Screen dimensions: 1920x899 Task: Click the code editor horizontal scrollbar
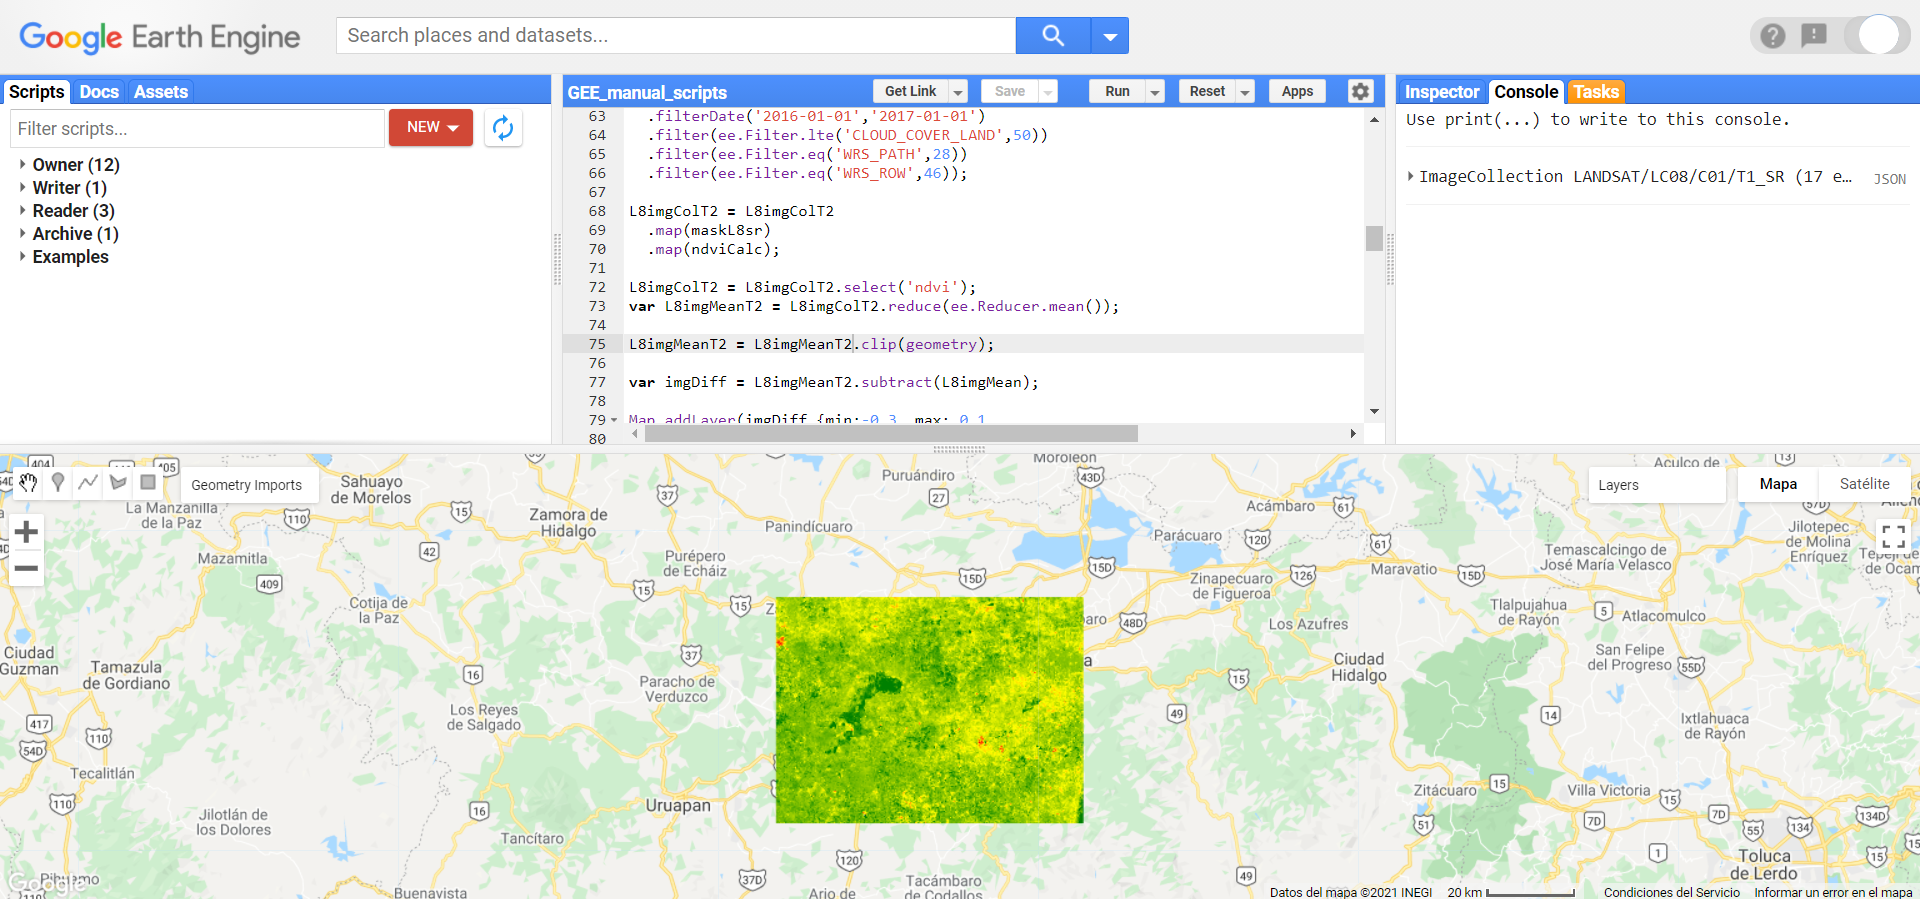pyautogui.click(x=892, y=434)
